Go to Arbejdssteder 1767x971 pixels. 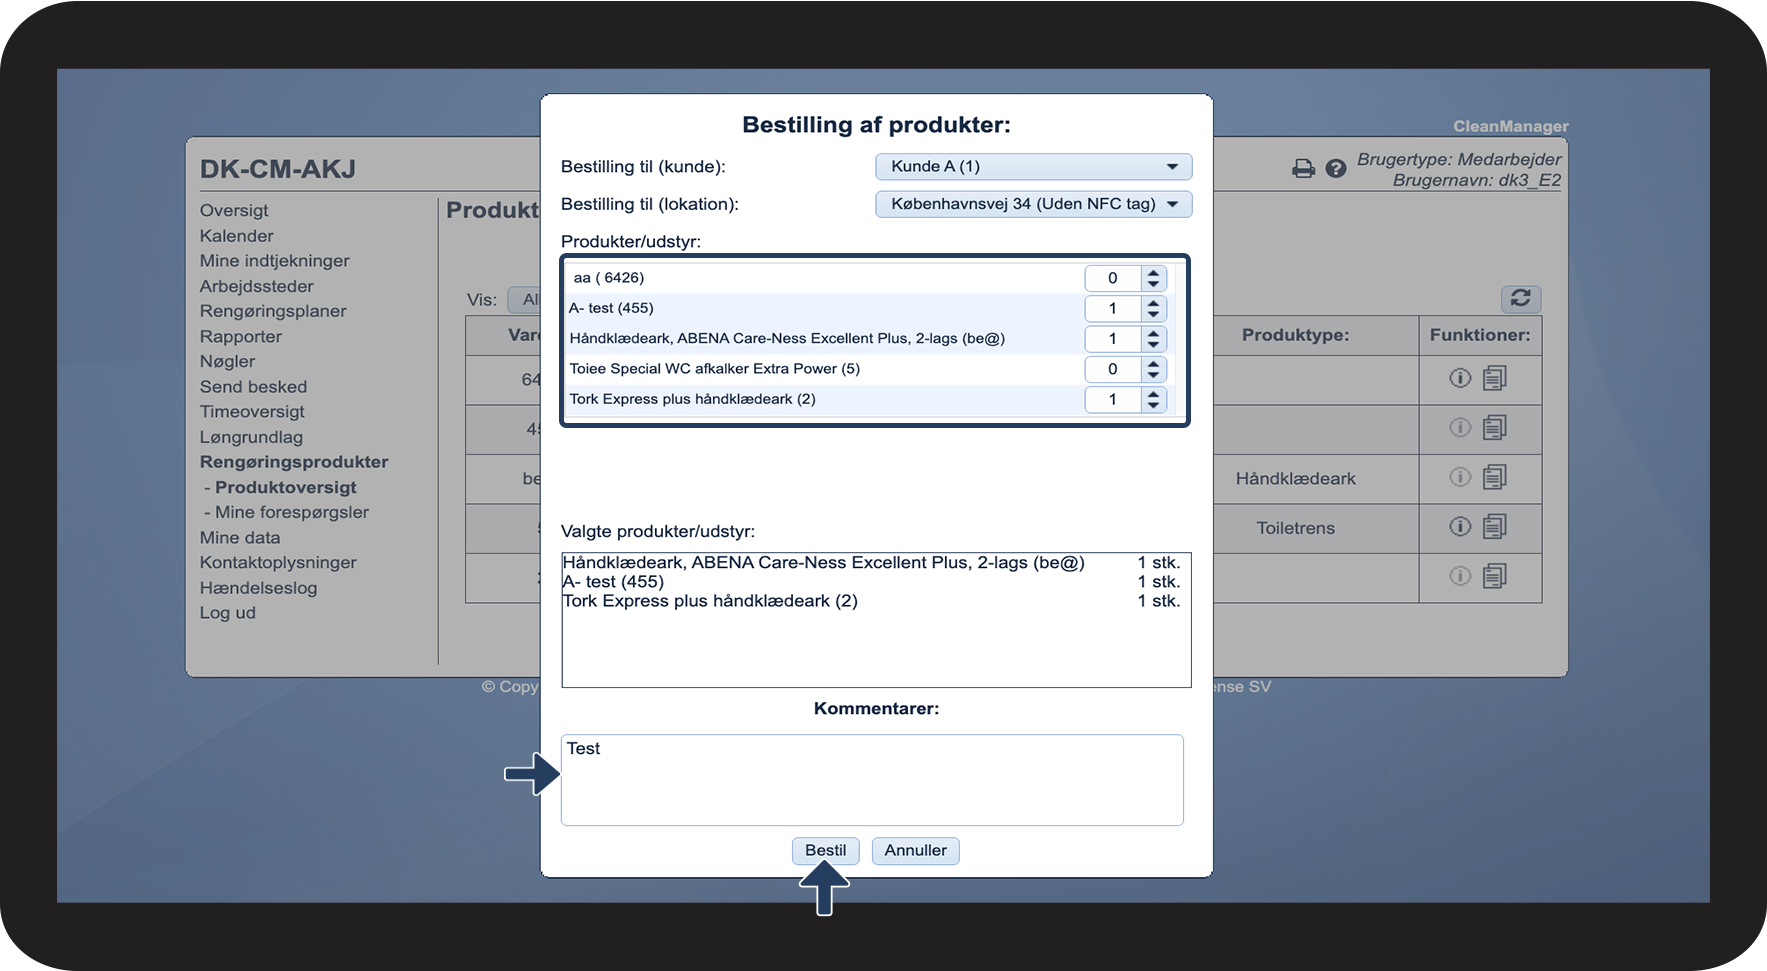tap(256, 286)
